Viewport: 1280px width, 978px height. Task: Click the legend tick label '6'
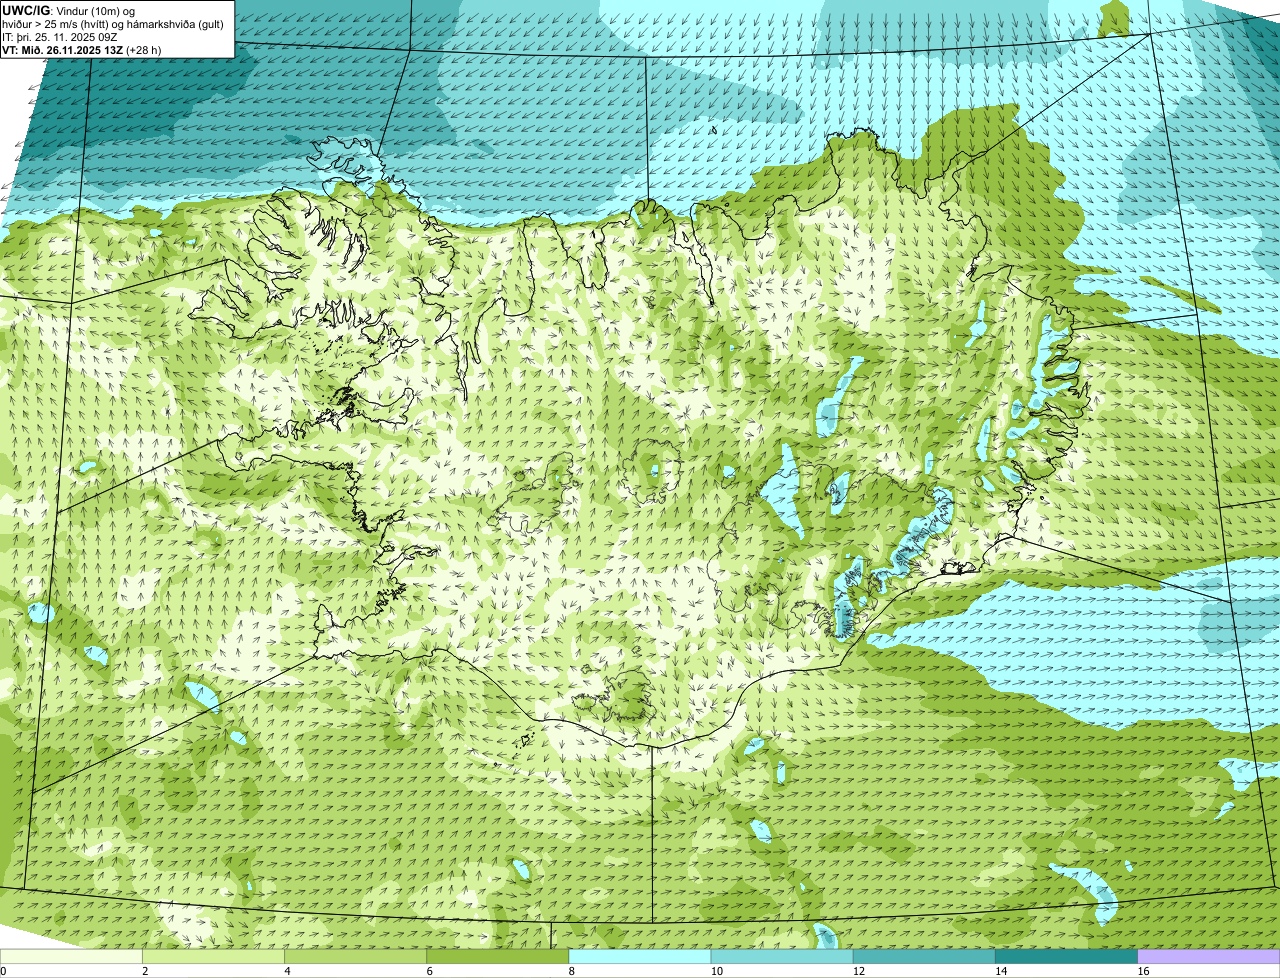[430, 971]
